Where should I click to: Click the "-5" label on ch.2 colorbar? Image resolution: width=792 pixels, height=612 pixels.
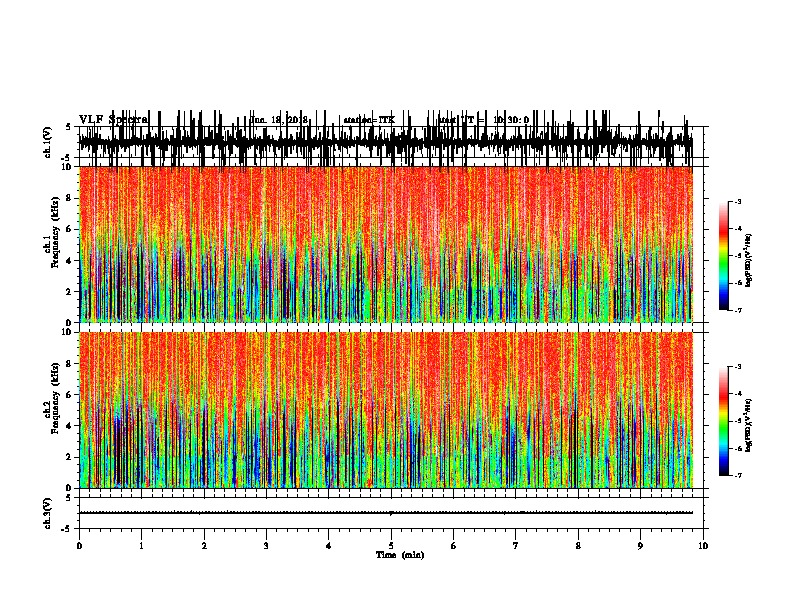[x=737, y=421]
